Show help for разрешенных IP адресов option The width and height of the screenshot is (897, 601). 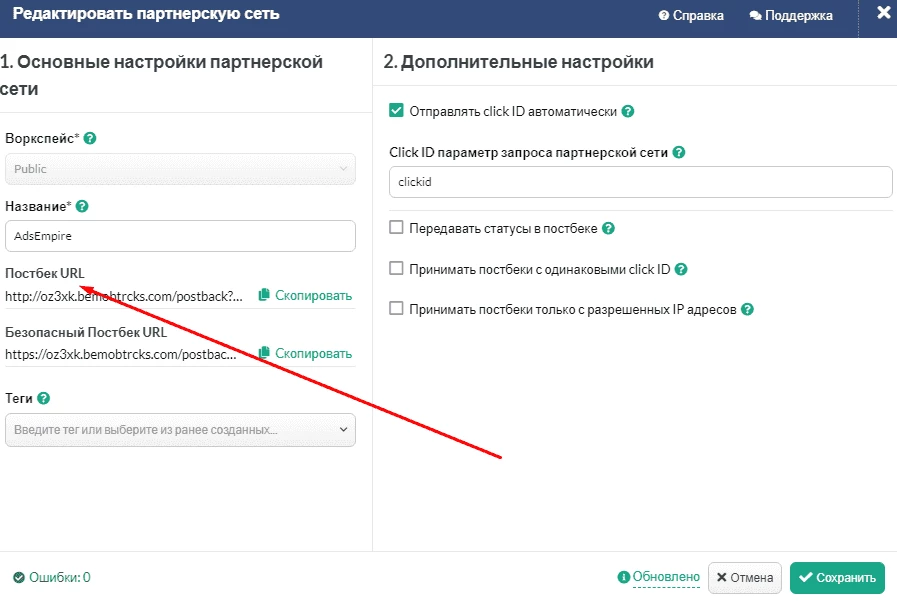747,309
